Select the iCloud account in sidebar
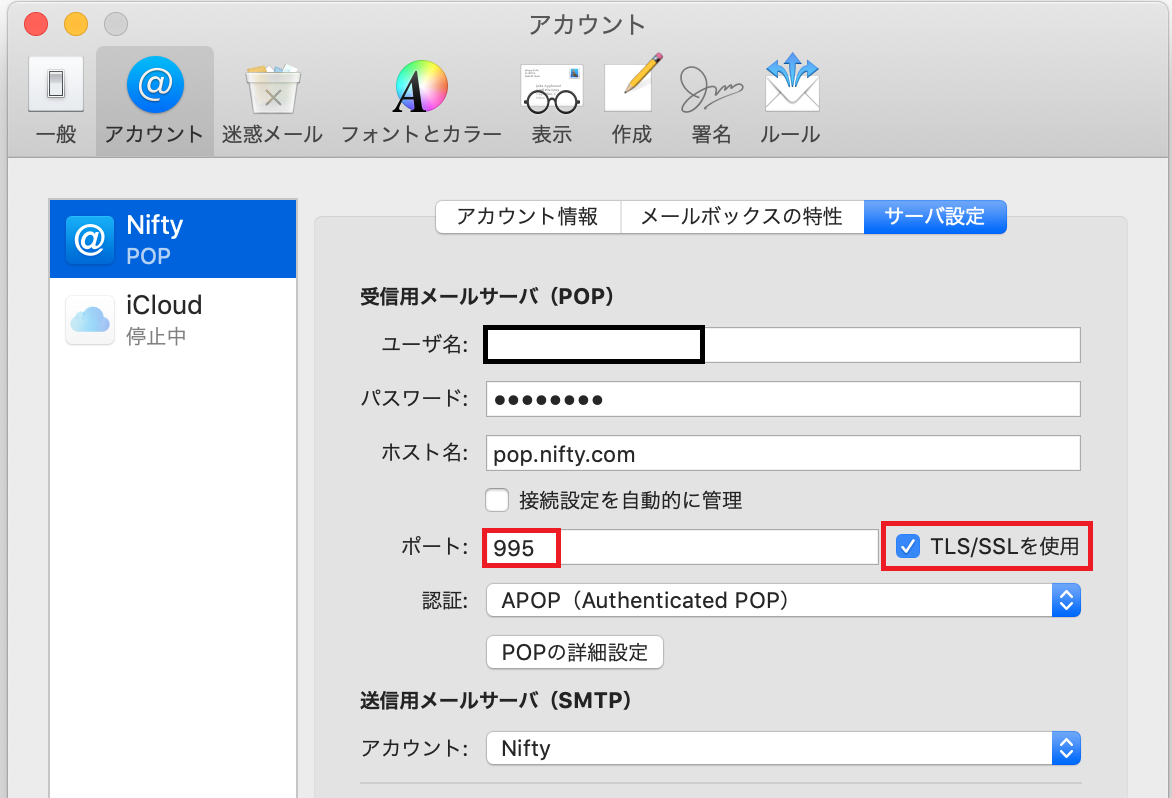Viewport: 1172px width, 798px height. pyautogui.click(x=173, y=318)
